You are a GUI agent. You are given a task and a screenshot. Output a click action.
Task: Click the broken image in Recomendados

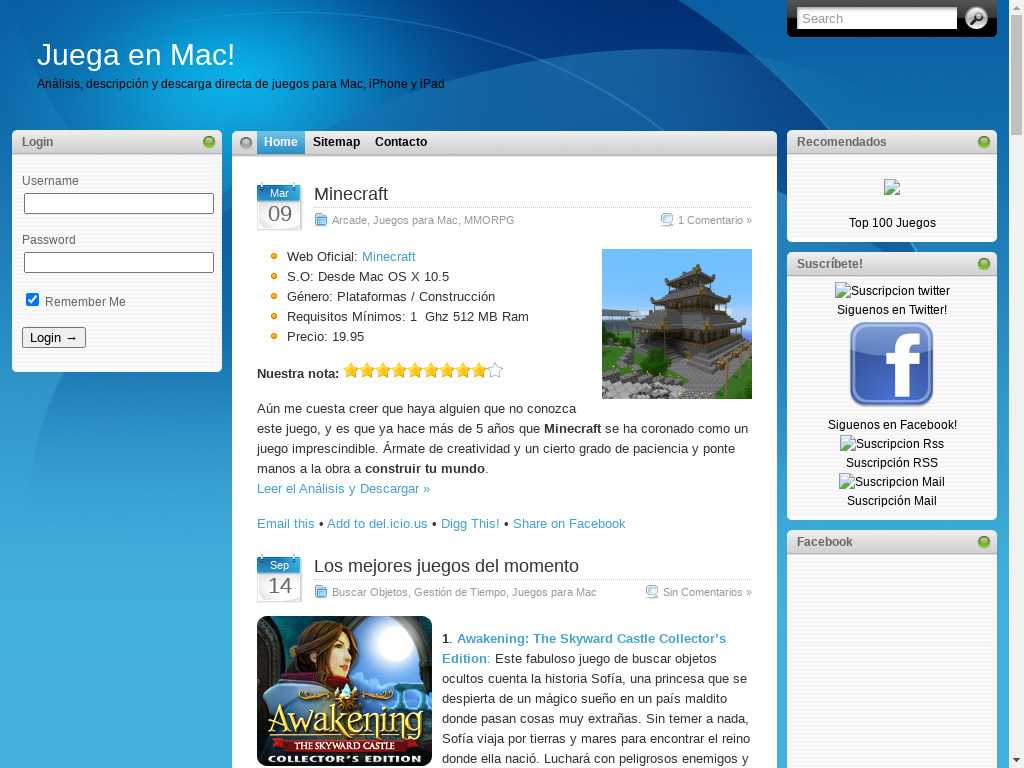[892, 187]
